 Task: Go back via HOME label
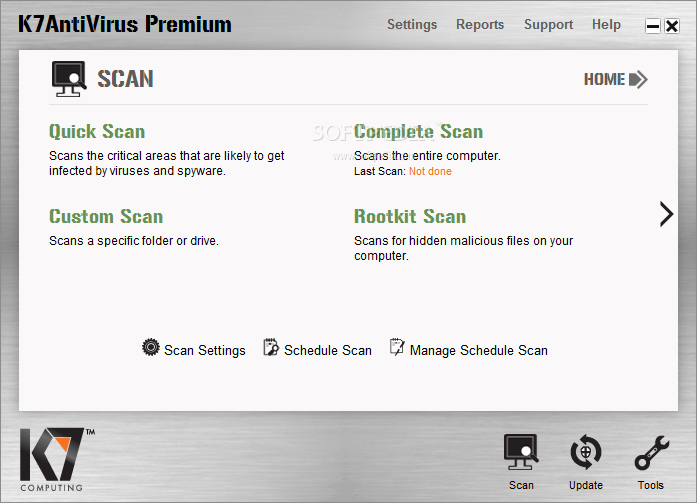pos(604,80)
